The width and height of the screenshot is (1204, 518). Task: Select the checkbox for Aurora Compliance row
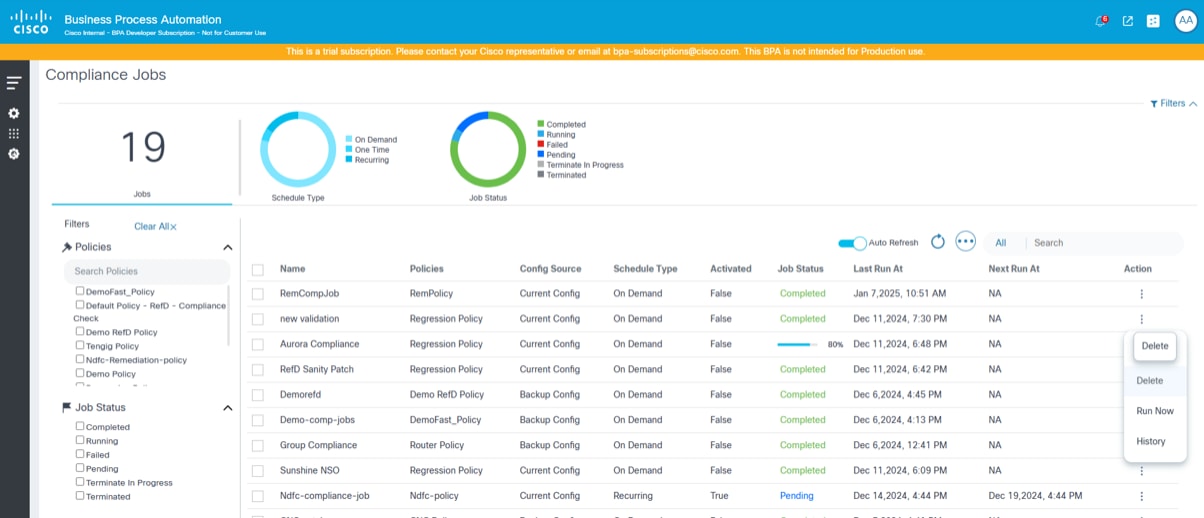(258, 344)
